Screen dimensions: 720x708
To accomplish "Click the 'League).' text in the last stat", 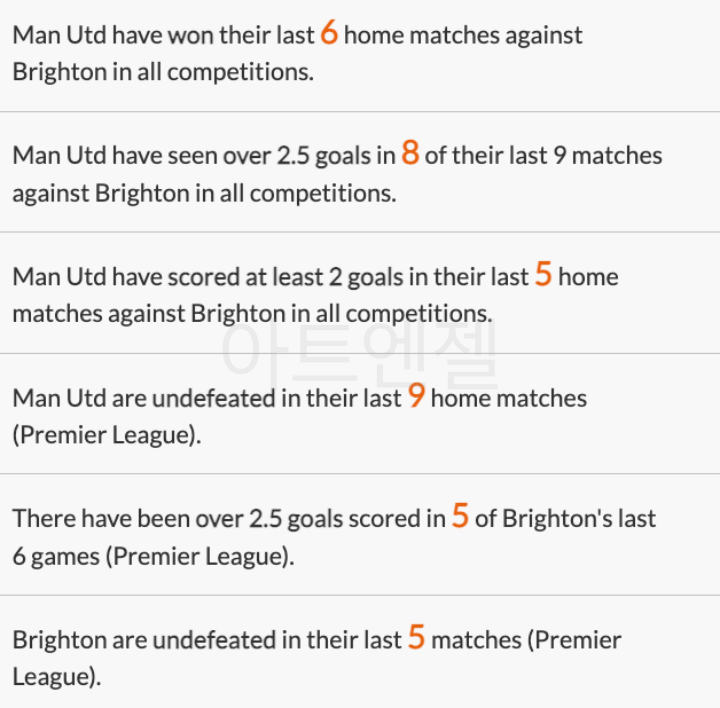I will pyautogui.click(x=57, y=677).
